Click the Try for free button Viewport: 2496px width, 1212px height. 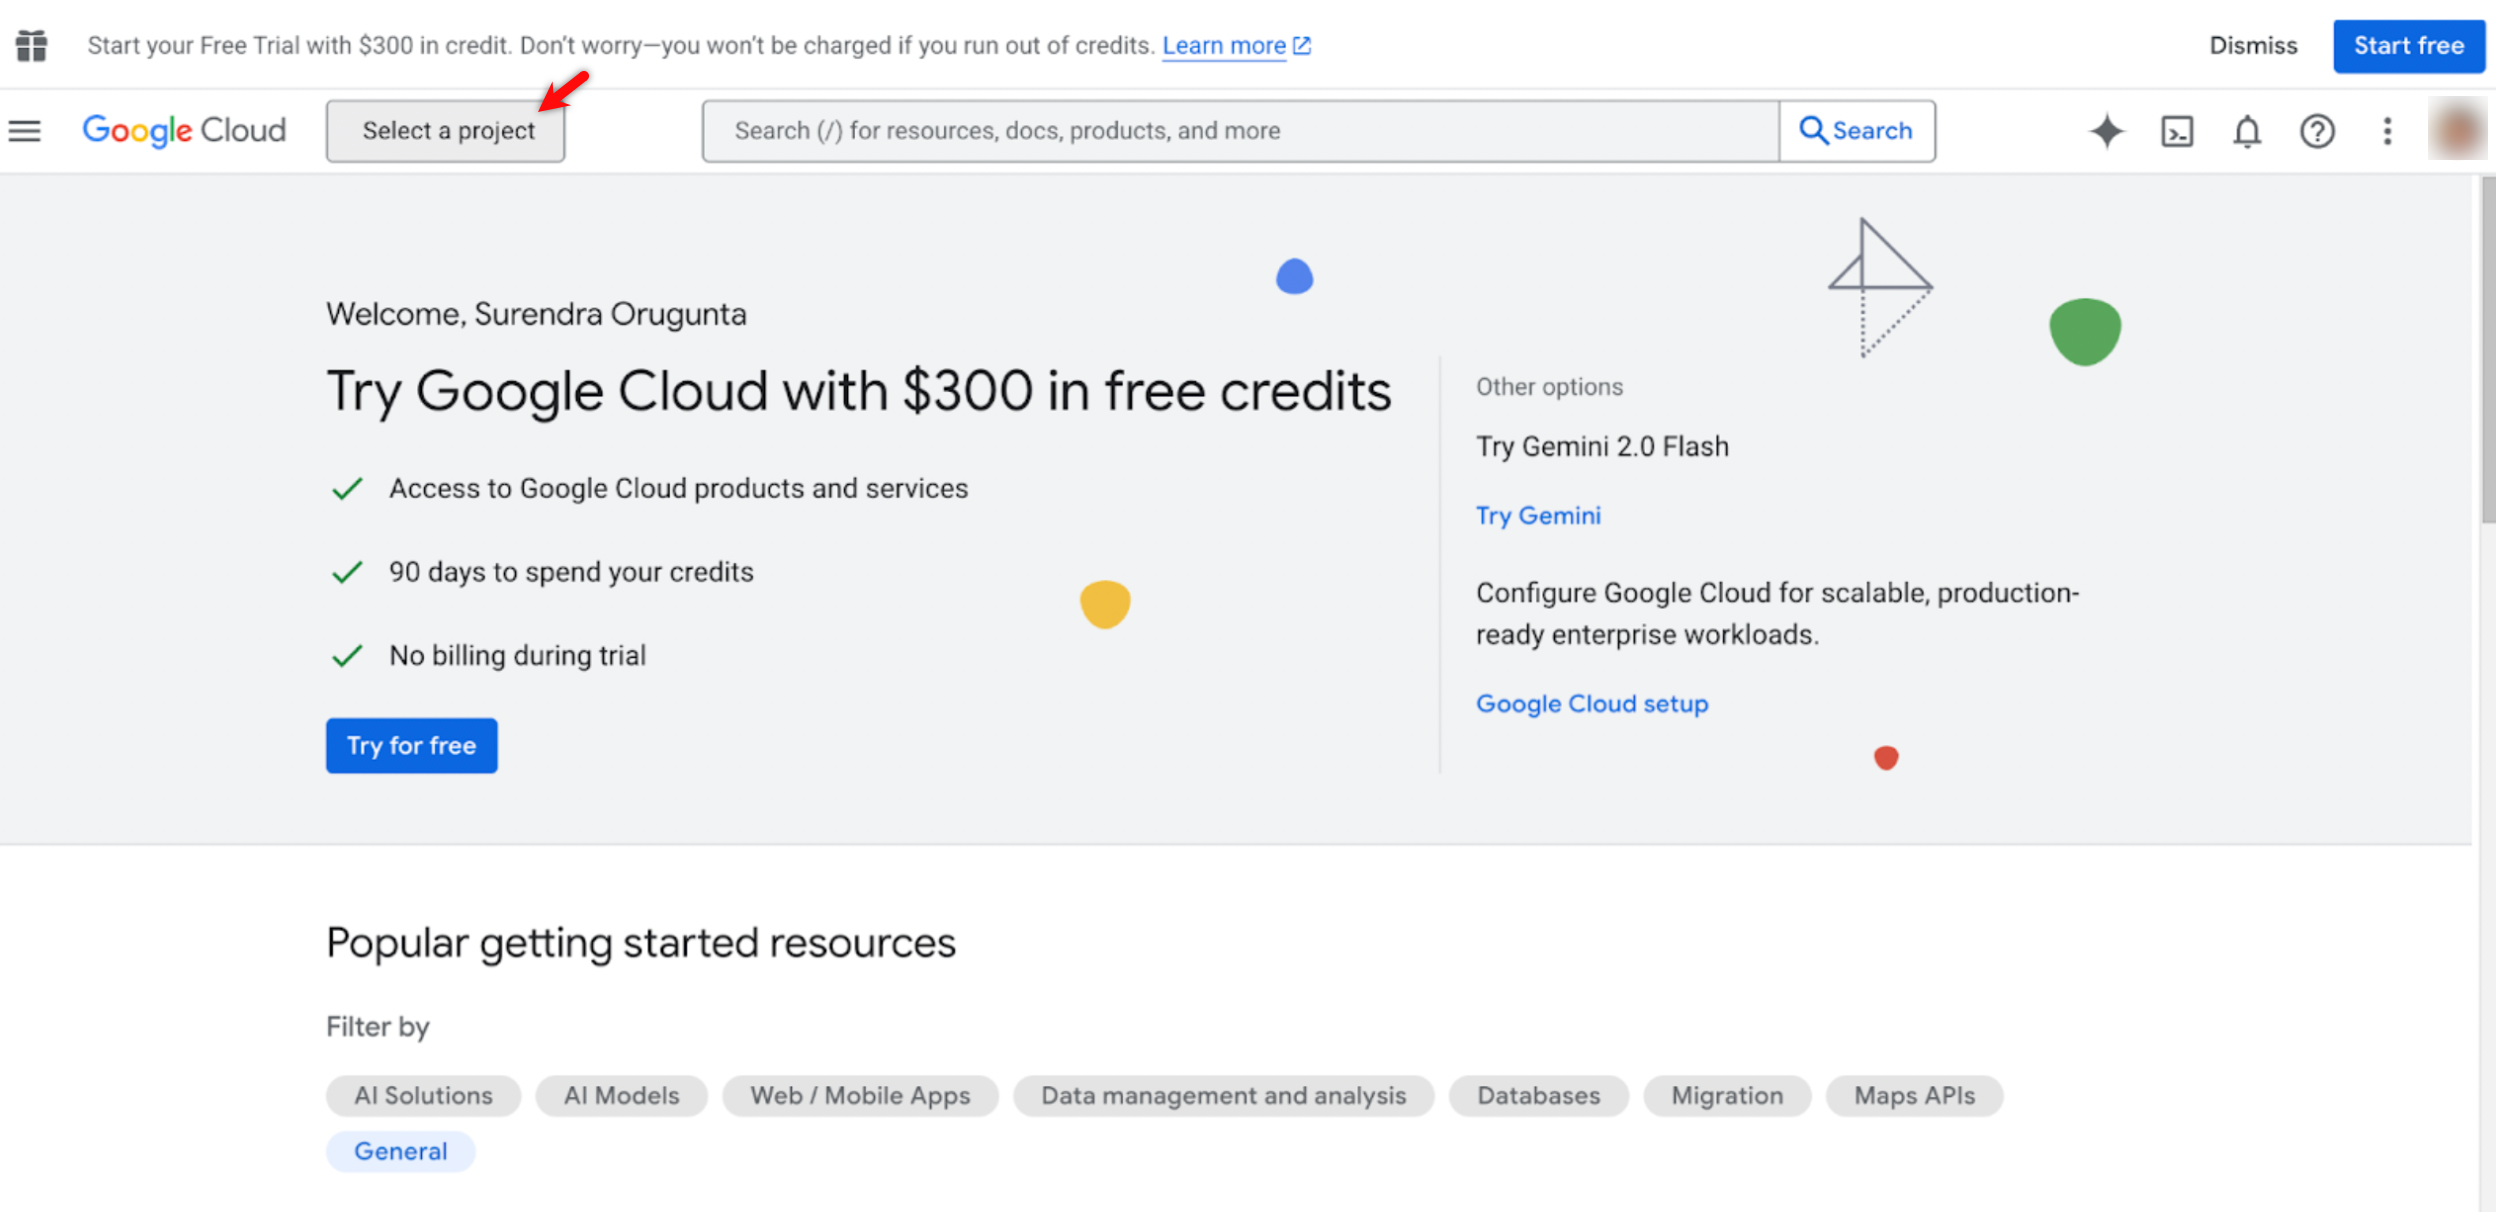(410, 745)
